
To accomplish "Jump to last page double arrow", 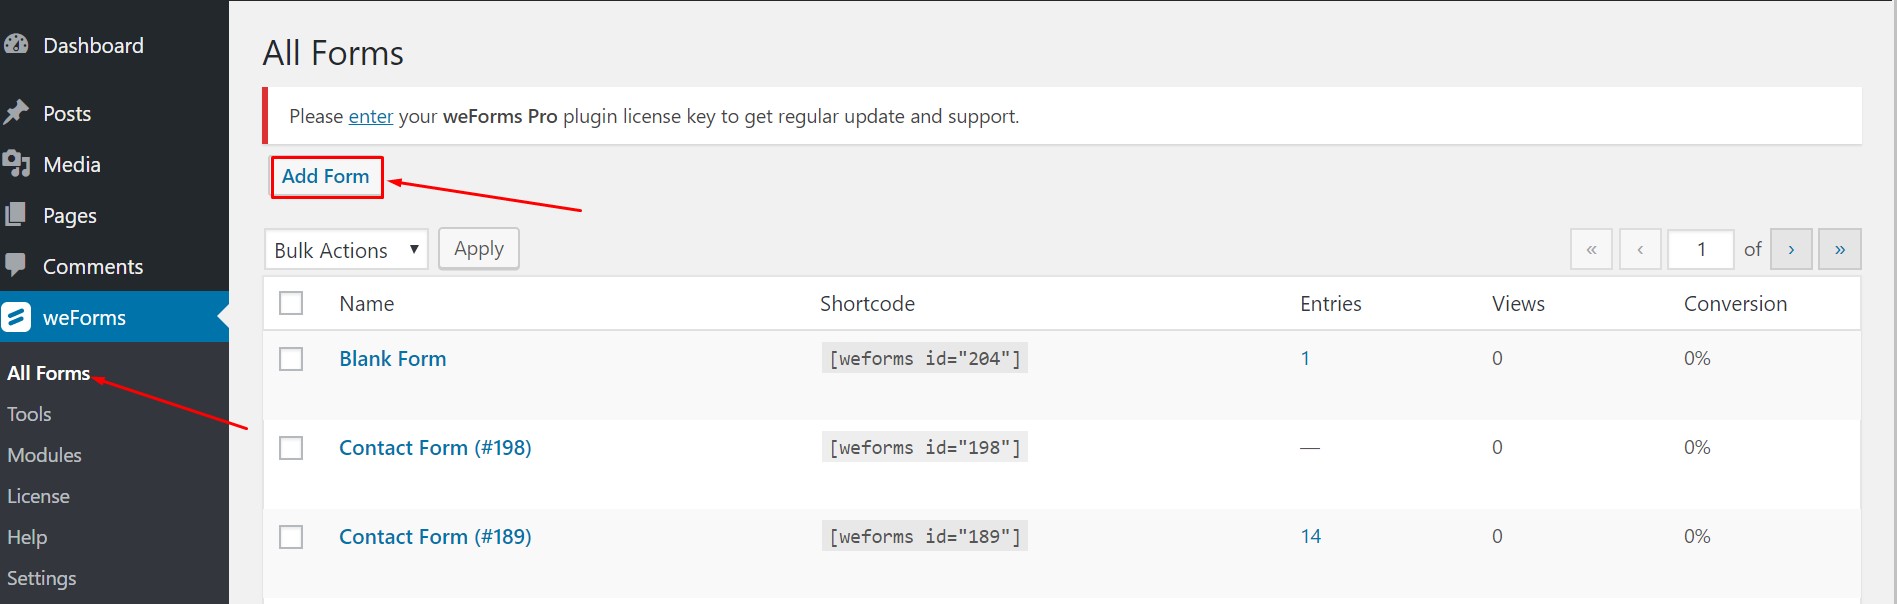I will coord(1839,249).
